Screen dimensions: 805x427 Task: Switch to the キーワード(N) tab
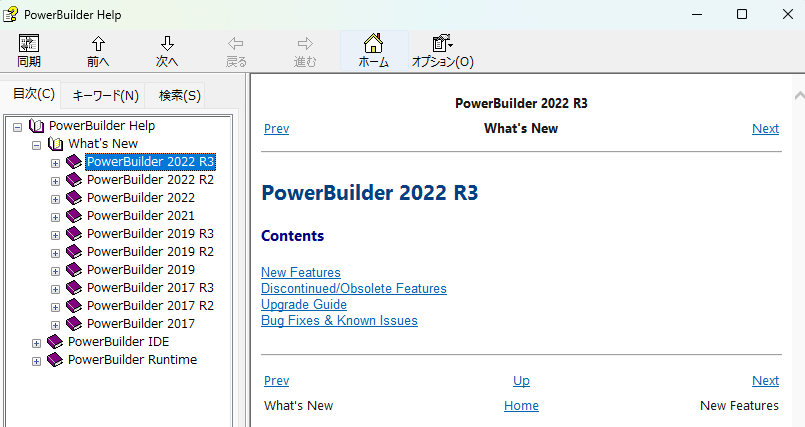pos(105,96)
